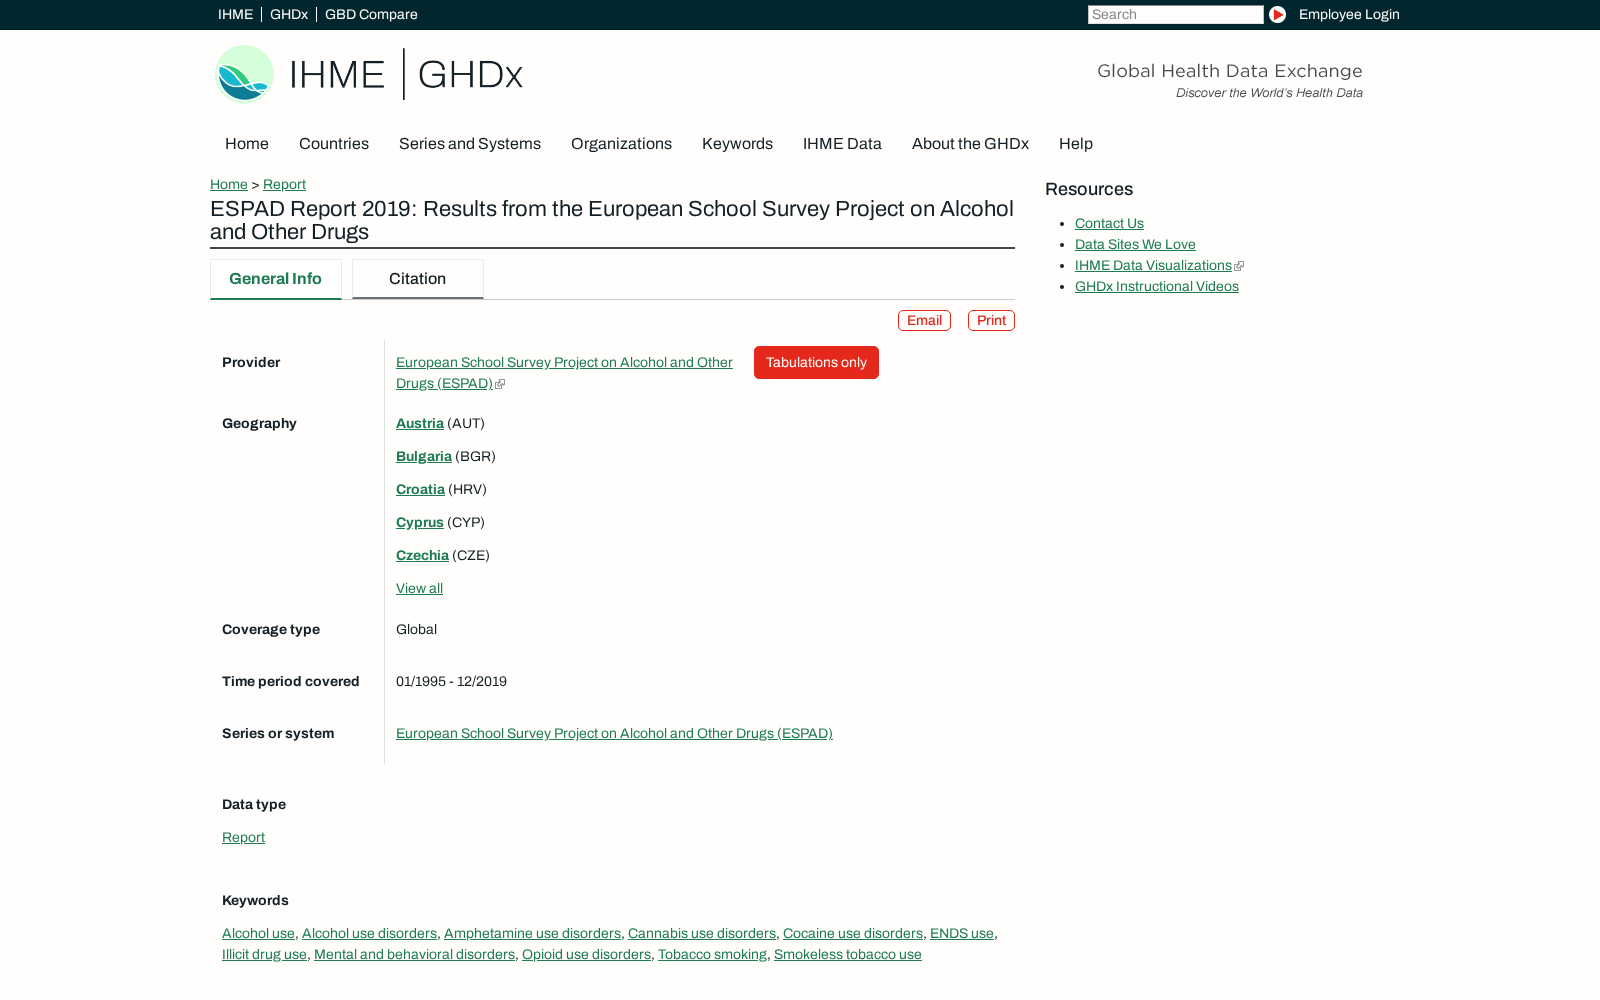Viewport: 1600px width, 1000px height.
Task: Open the Bulgaria geography link
Action: click(424, 457)
